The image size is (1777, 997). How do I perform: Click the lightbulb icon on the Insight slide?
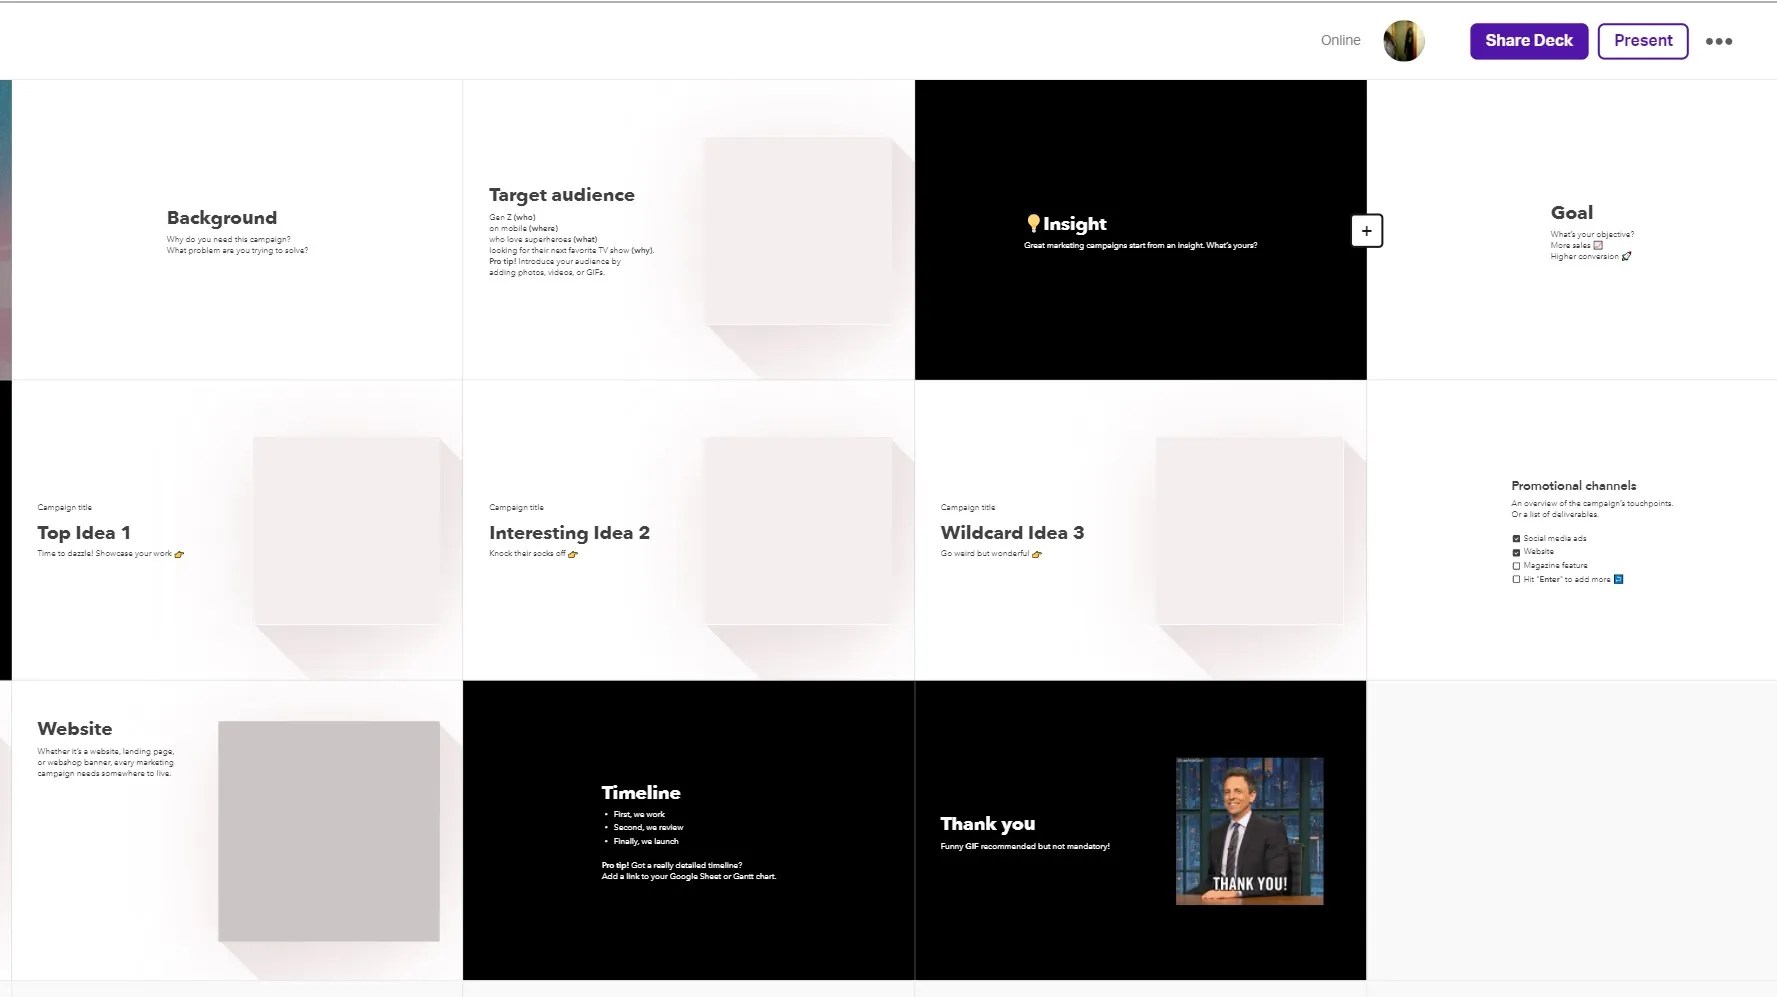click(x=1032, y=223)
